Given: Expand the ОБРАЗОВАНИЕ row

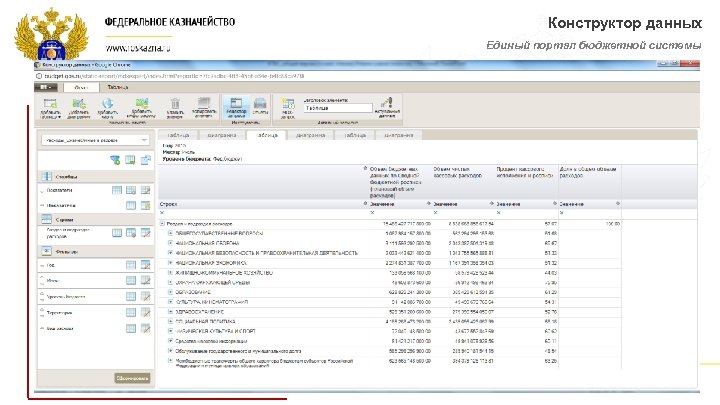Looking at the screenshot, I should pyautogui.click(x=170, y=292).
